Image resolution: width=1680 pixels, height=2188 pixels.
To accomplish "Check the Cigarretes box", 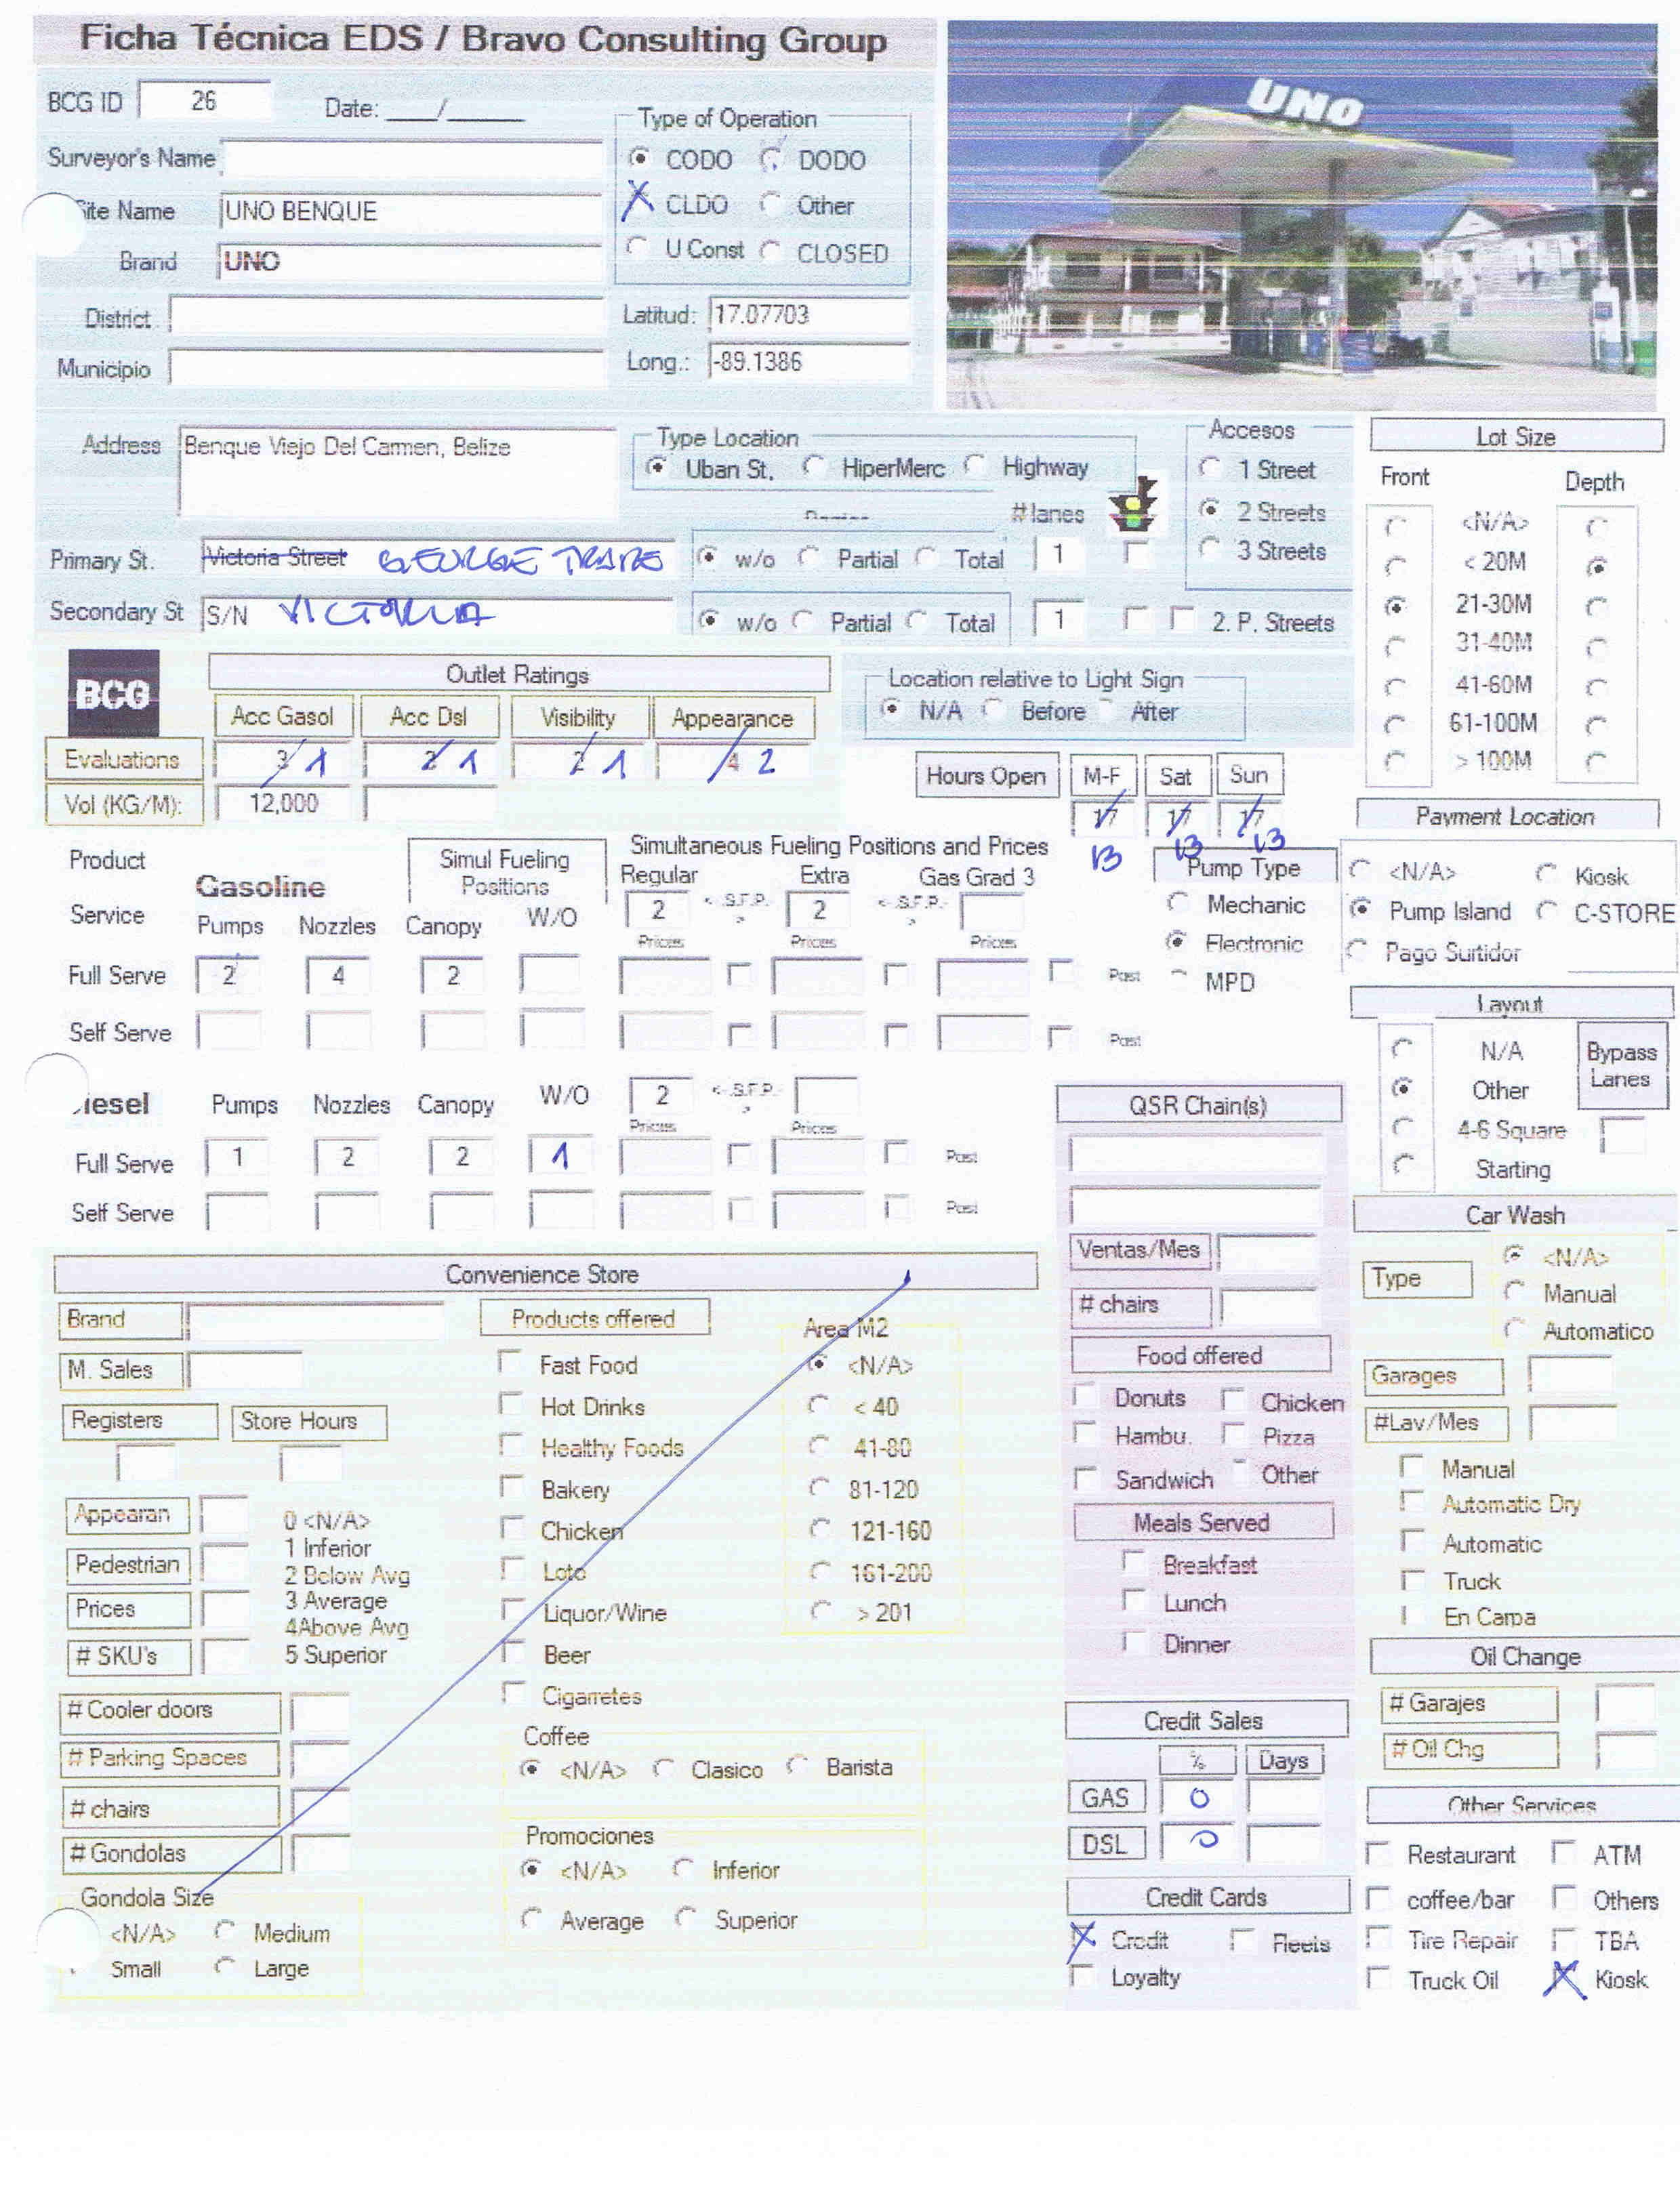I will click(514, 1693).
